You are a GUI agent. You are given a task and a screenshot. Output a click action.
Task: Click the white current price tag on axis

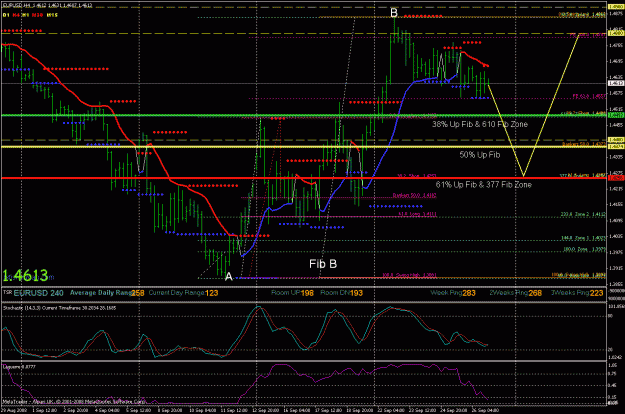tap(616, 83)
